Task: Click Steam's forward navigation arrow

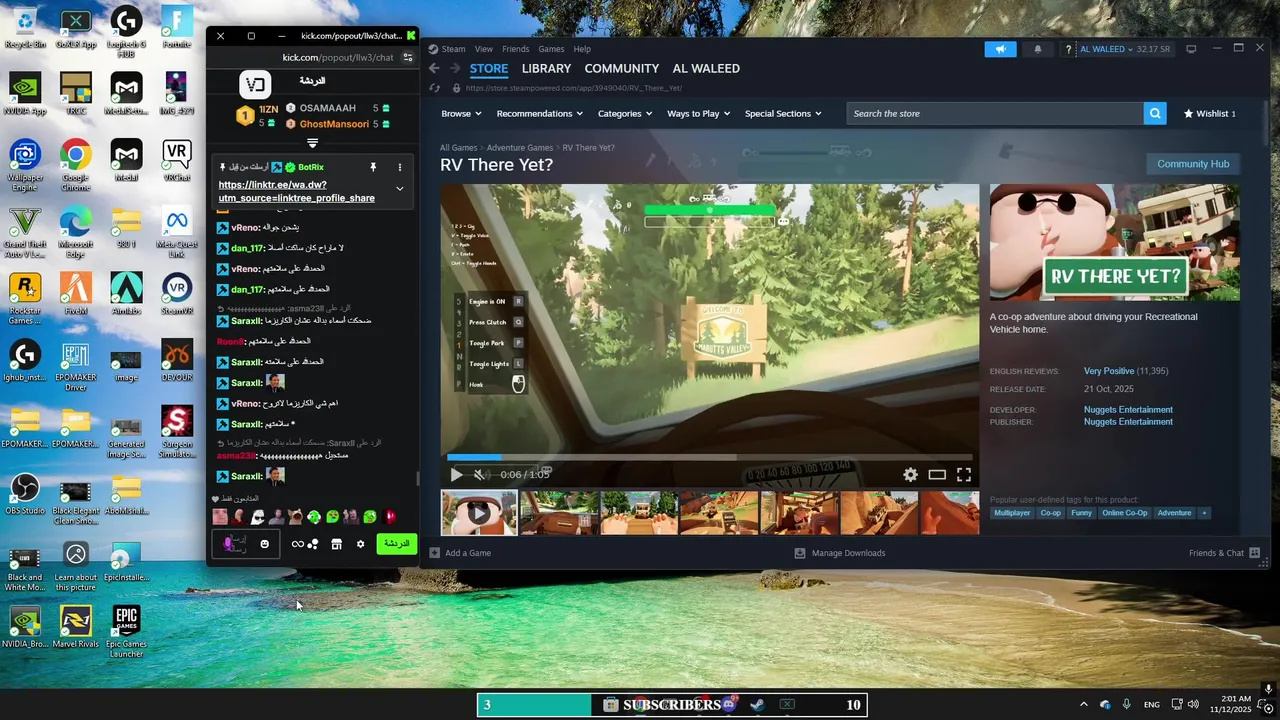Action: (x=455, y=68)
